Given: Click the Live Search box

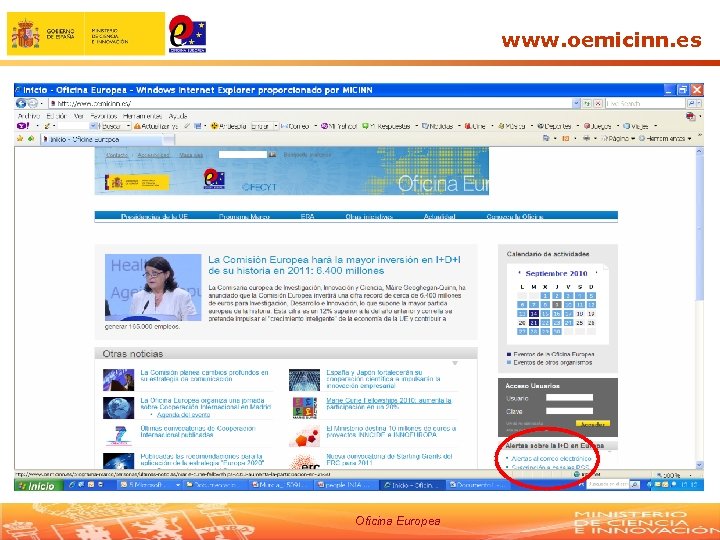Looking at the screenshot, I should [x=645, y=103].
